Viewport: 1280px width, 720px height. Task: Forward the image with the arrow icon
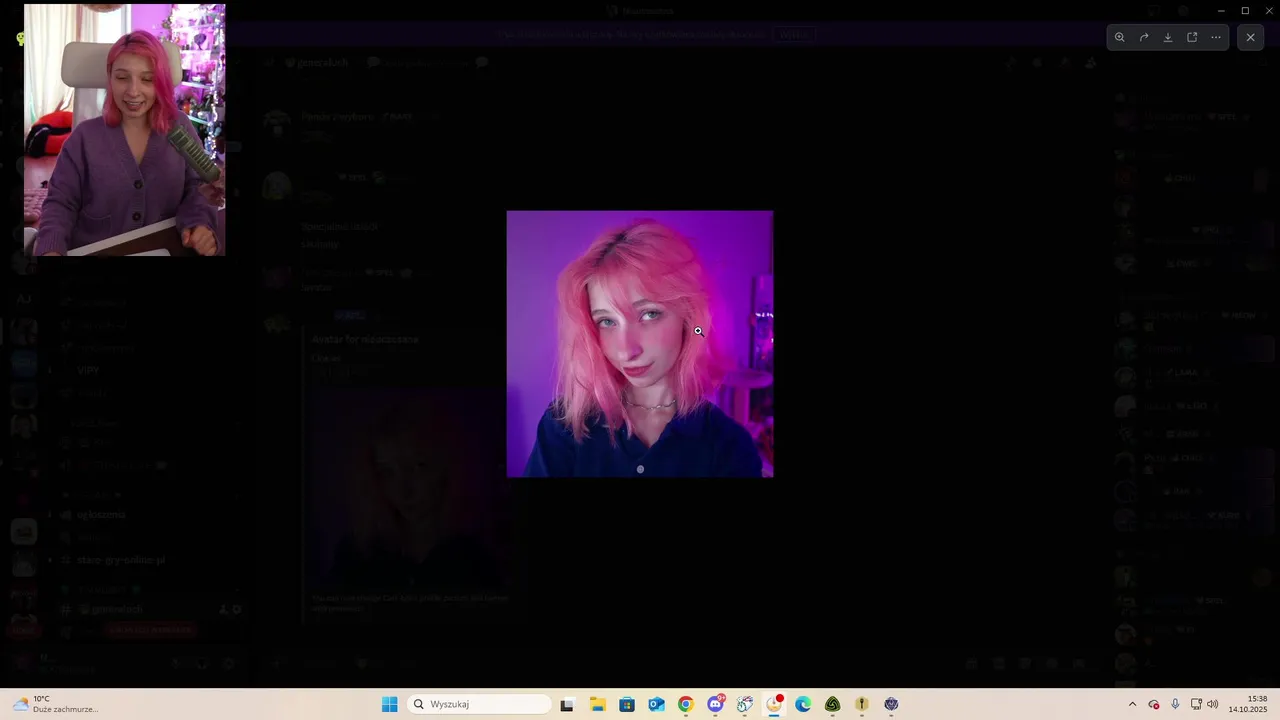click(x=1144, y=37)
